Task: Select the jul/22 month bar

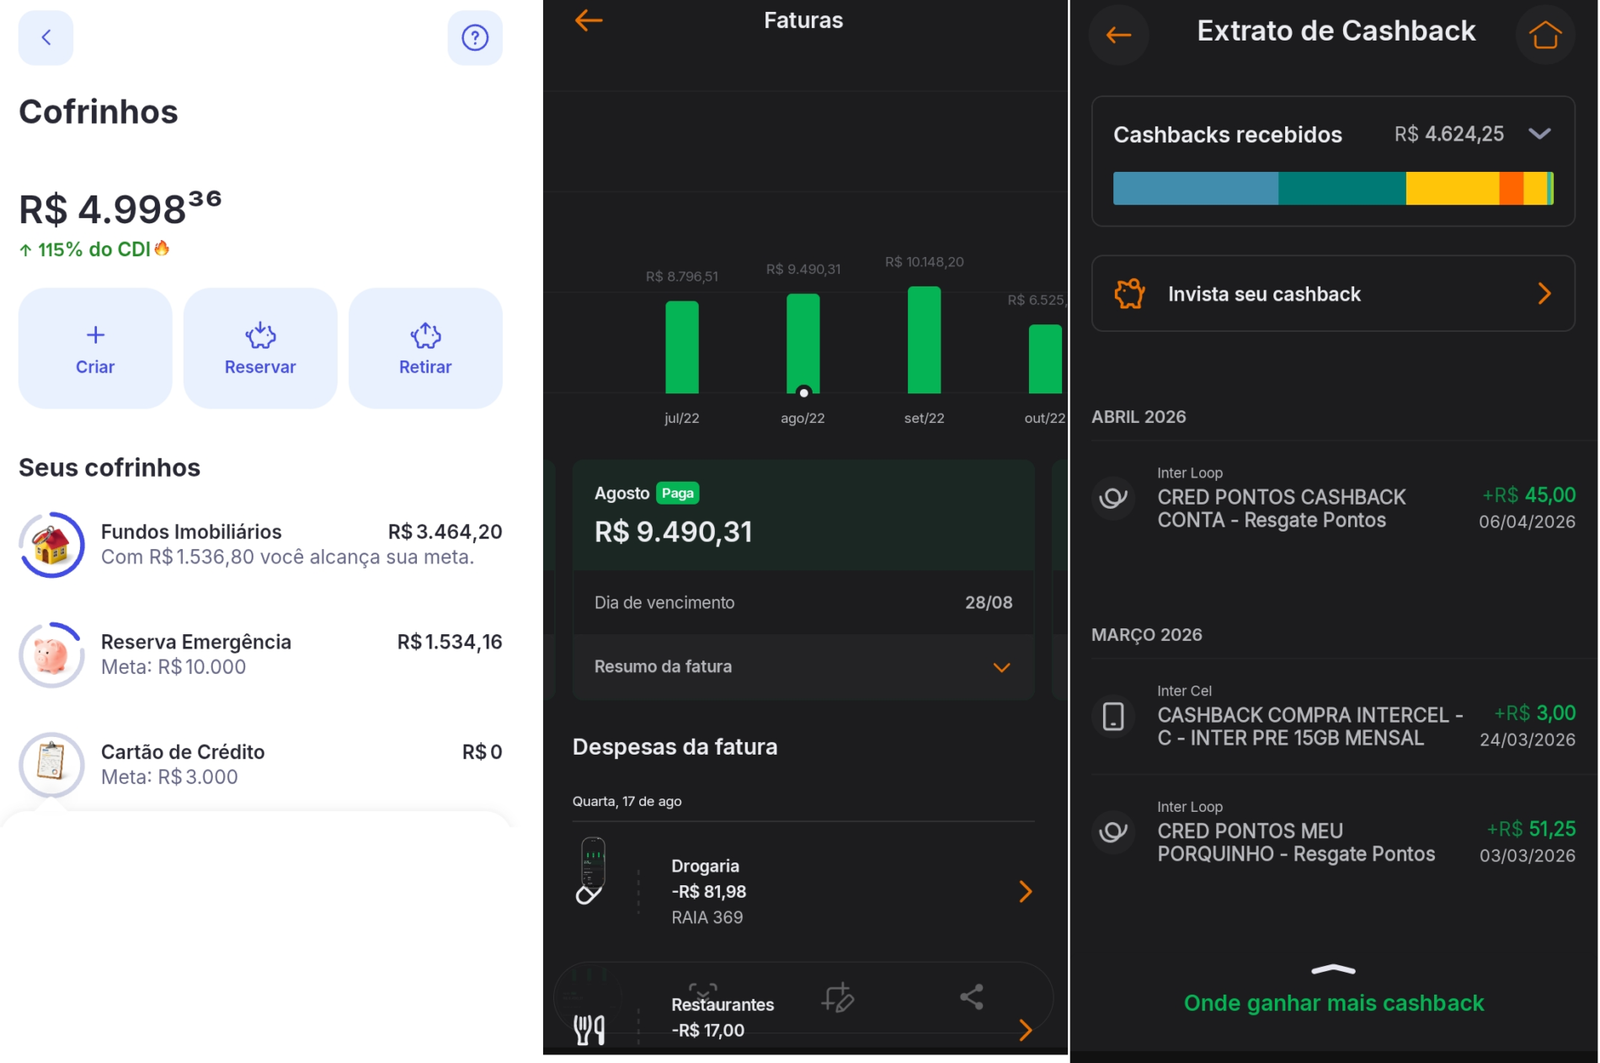Action: [682, 347]
